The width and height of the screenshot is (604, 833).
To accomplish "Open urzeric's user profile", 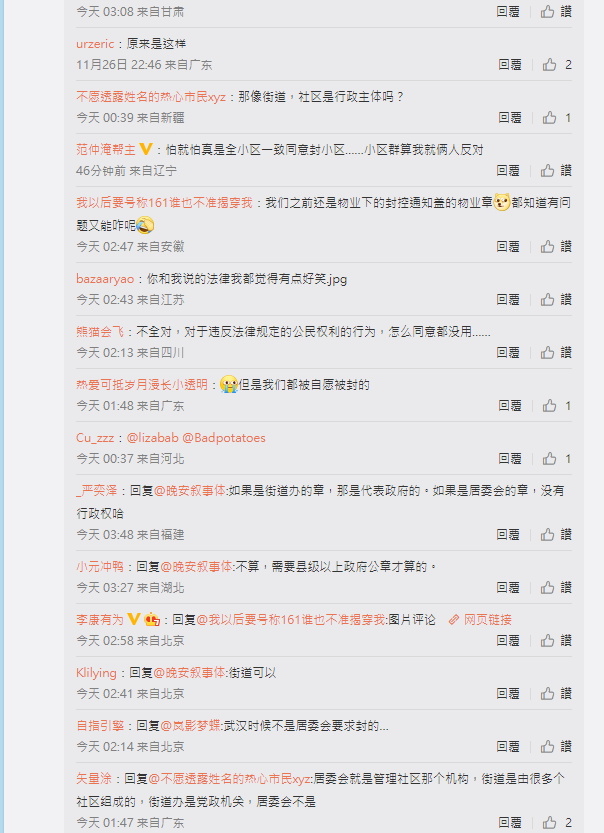I will click(x=95, y=44).
